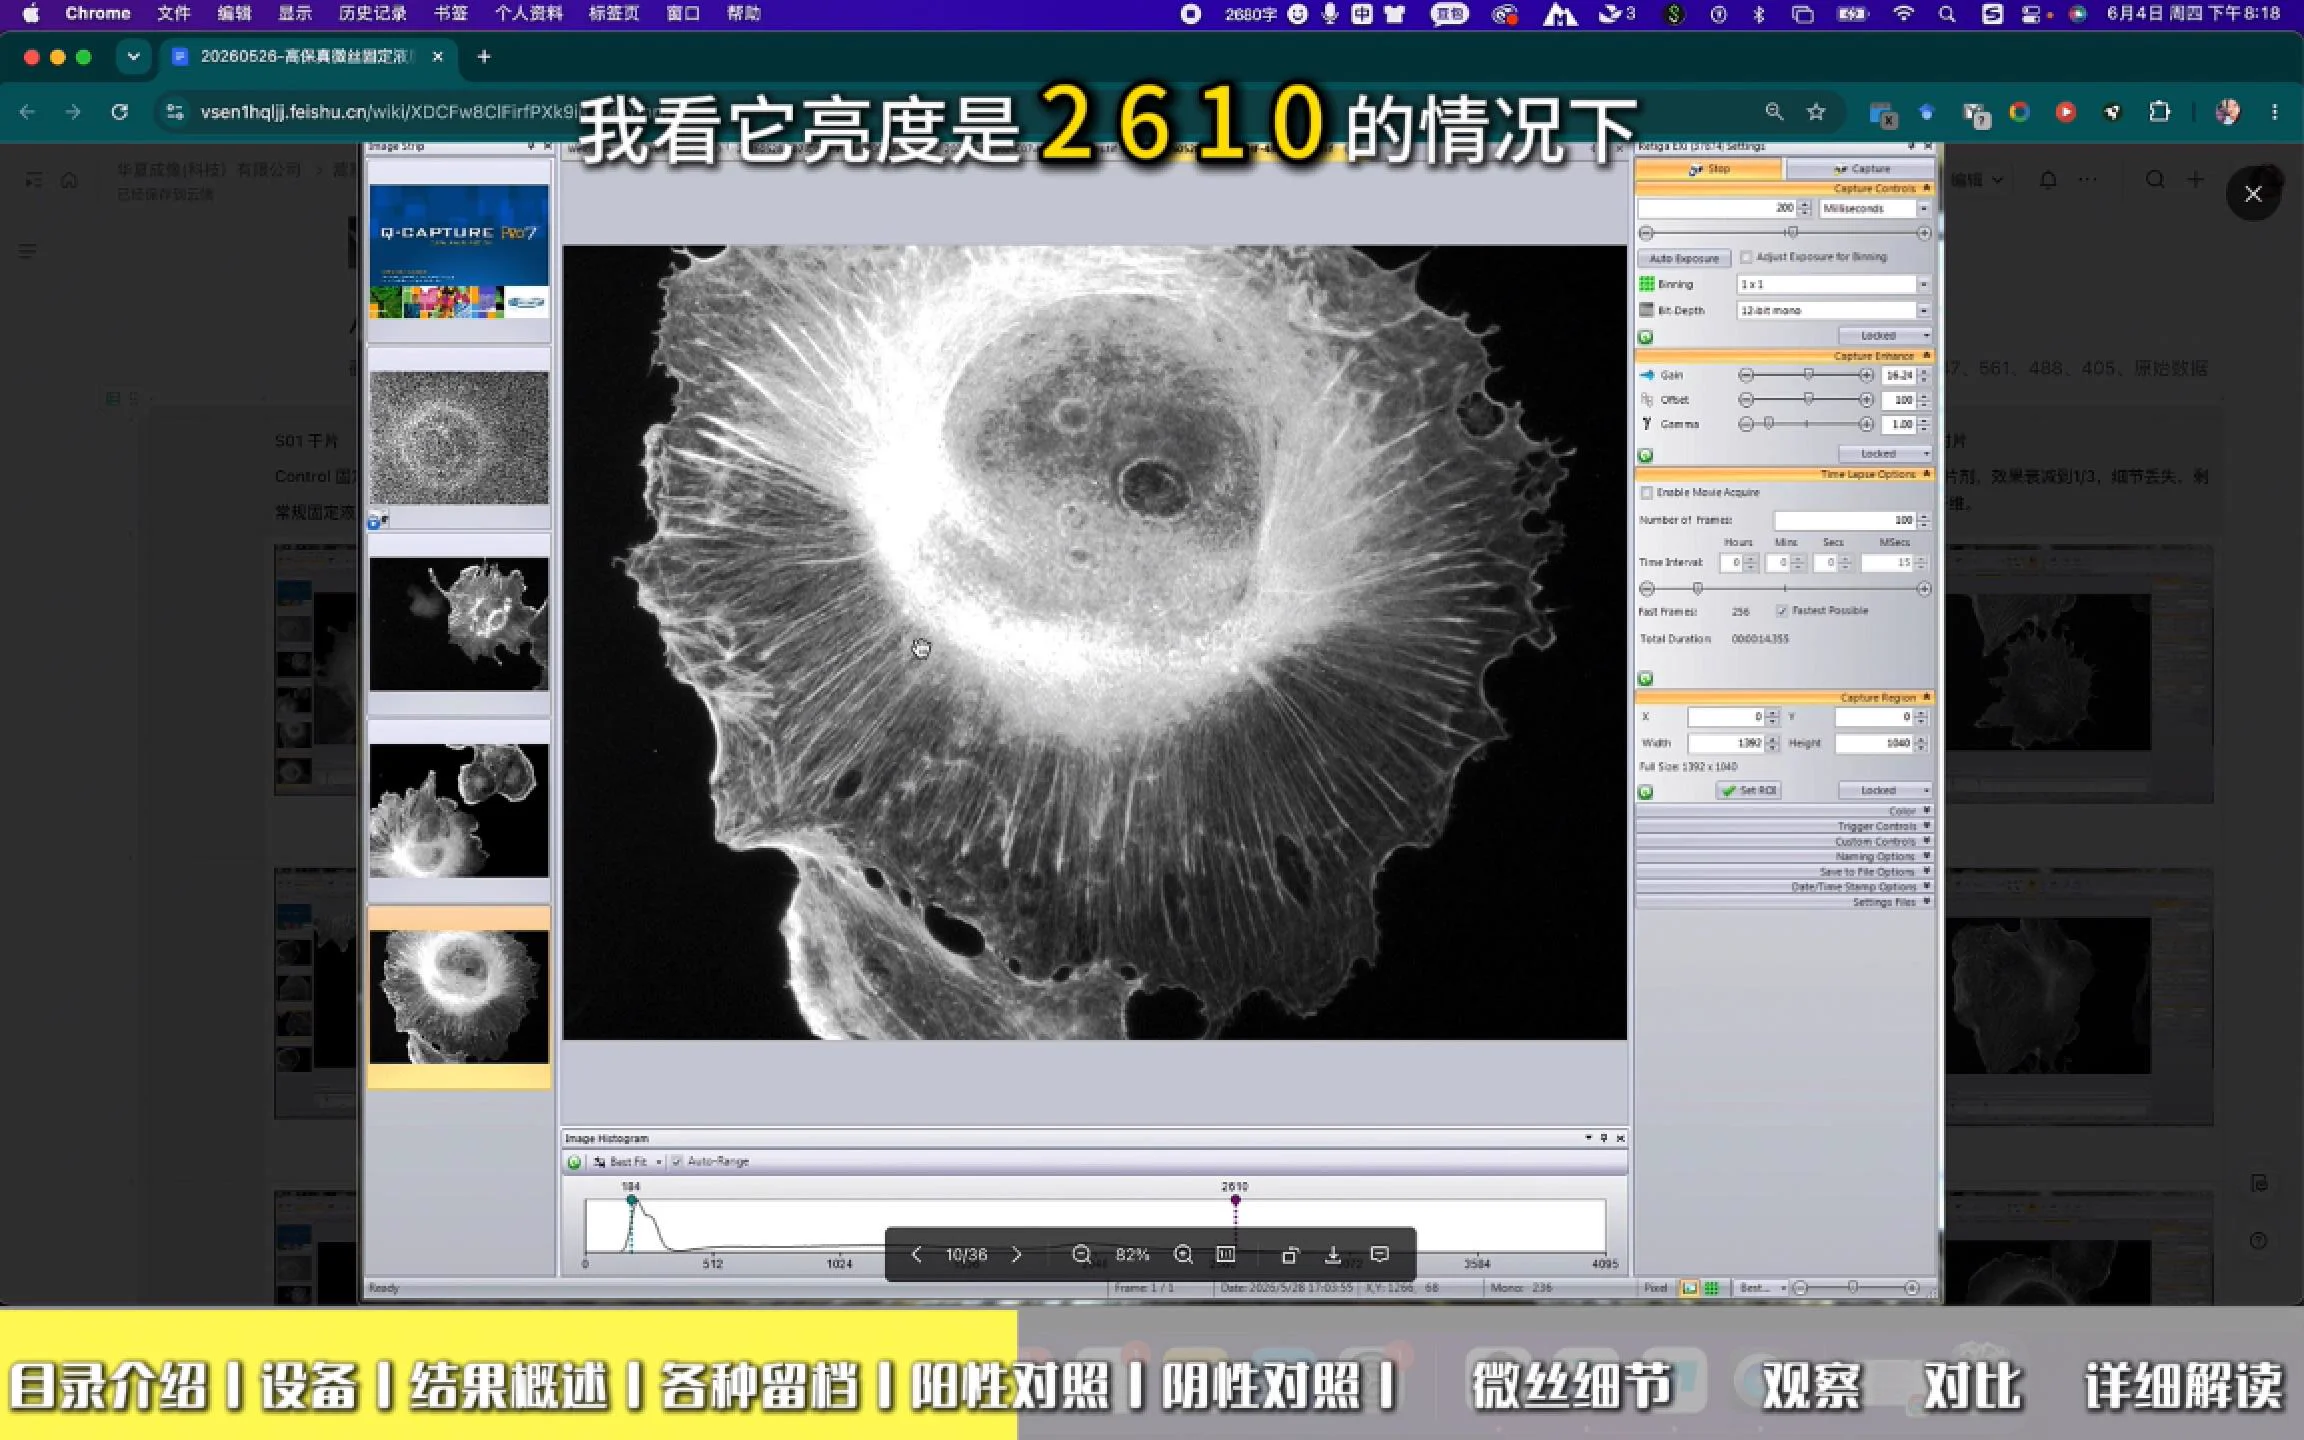Open Chrome's three-dot menu

click(x=2275, y=112)
